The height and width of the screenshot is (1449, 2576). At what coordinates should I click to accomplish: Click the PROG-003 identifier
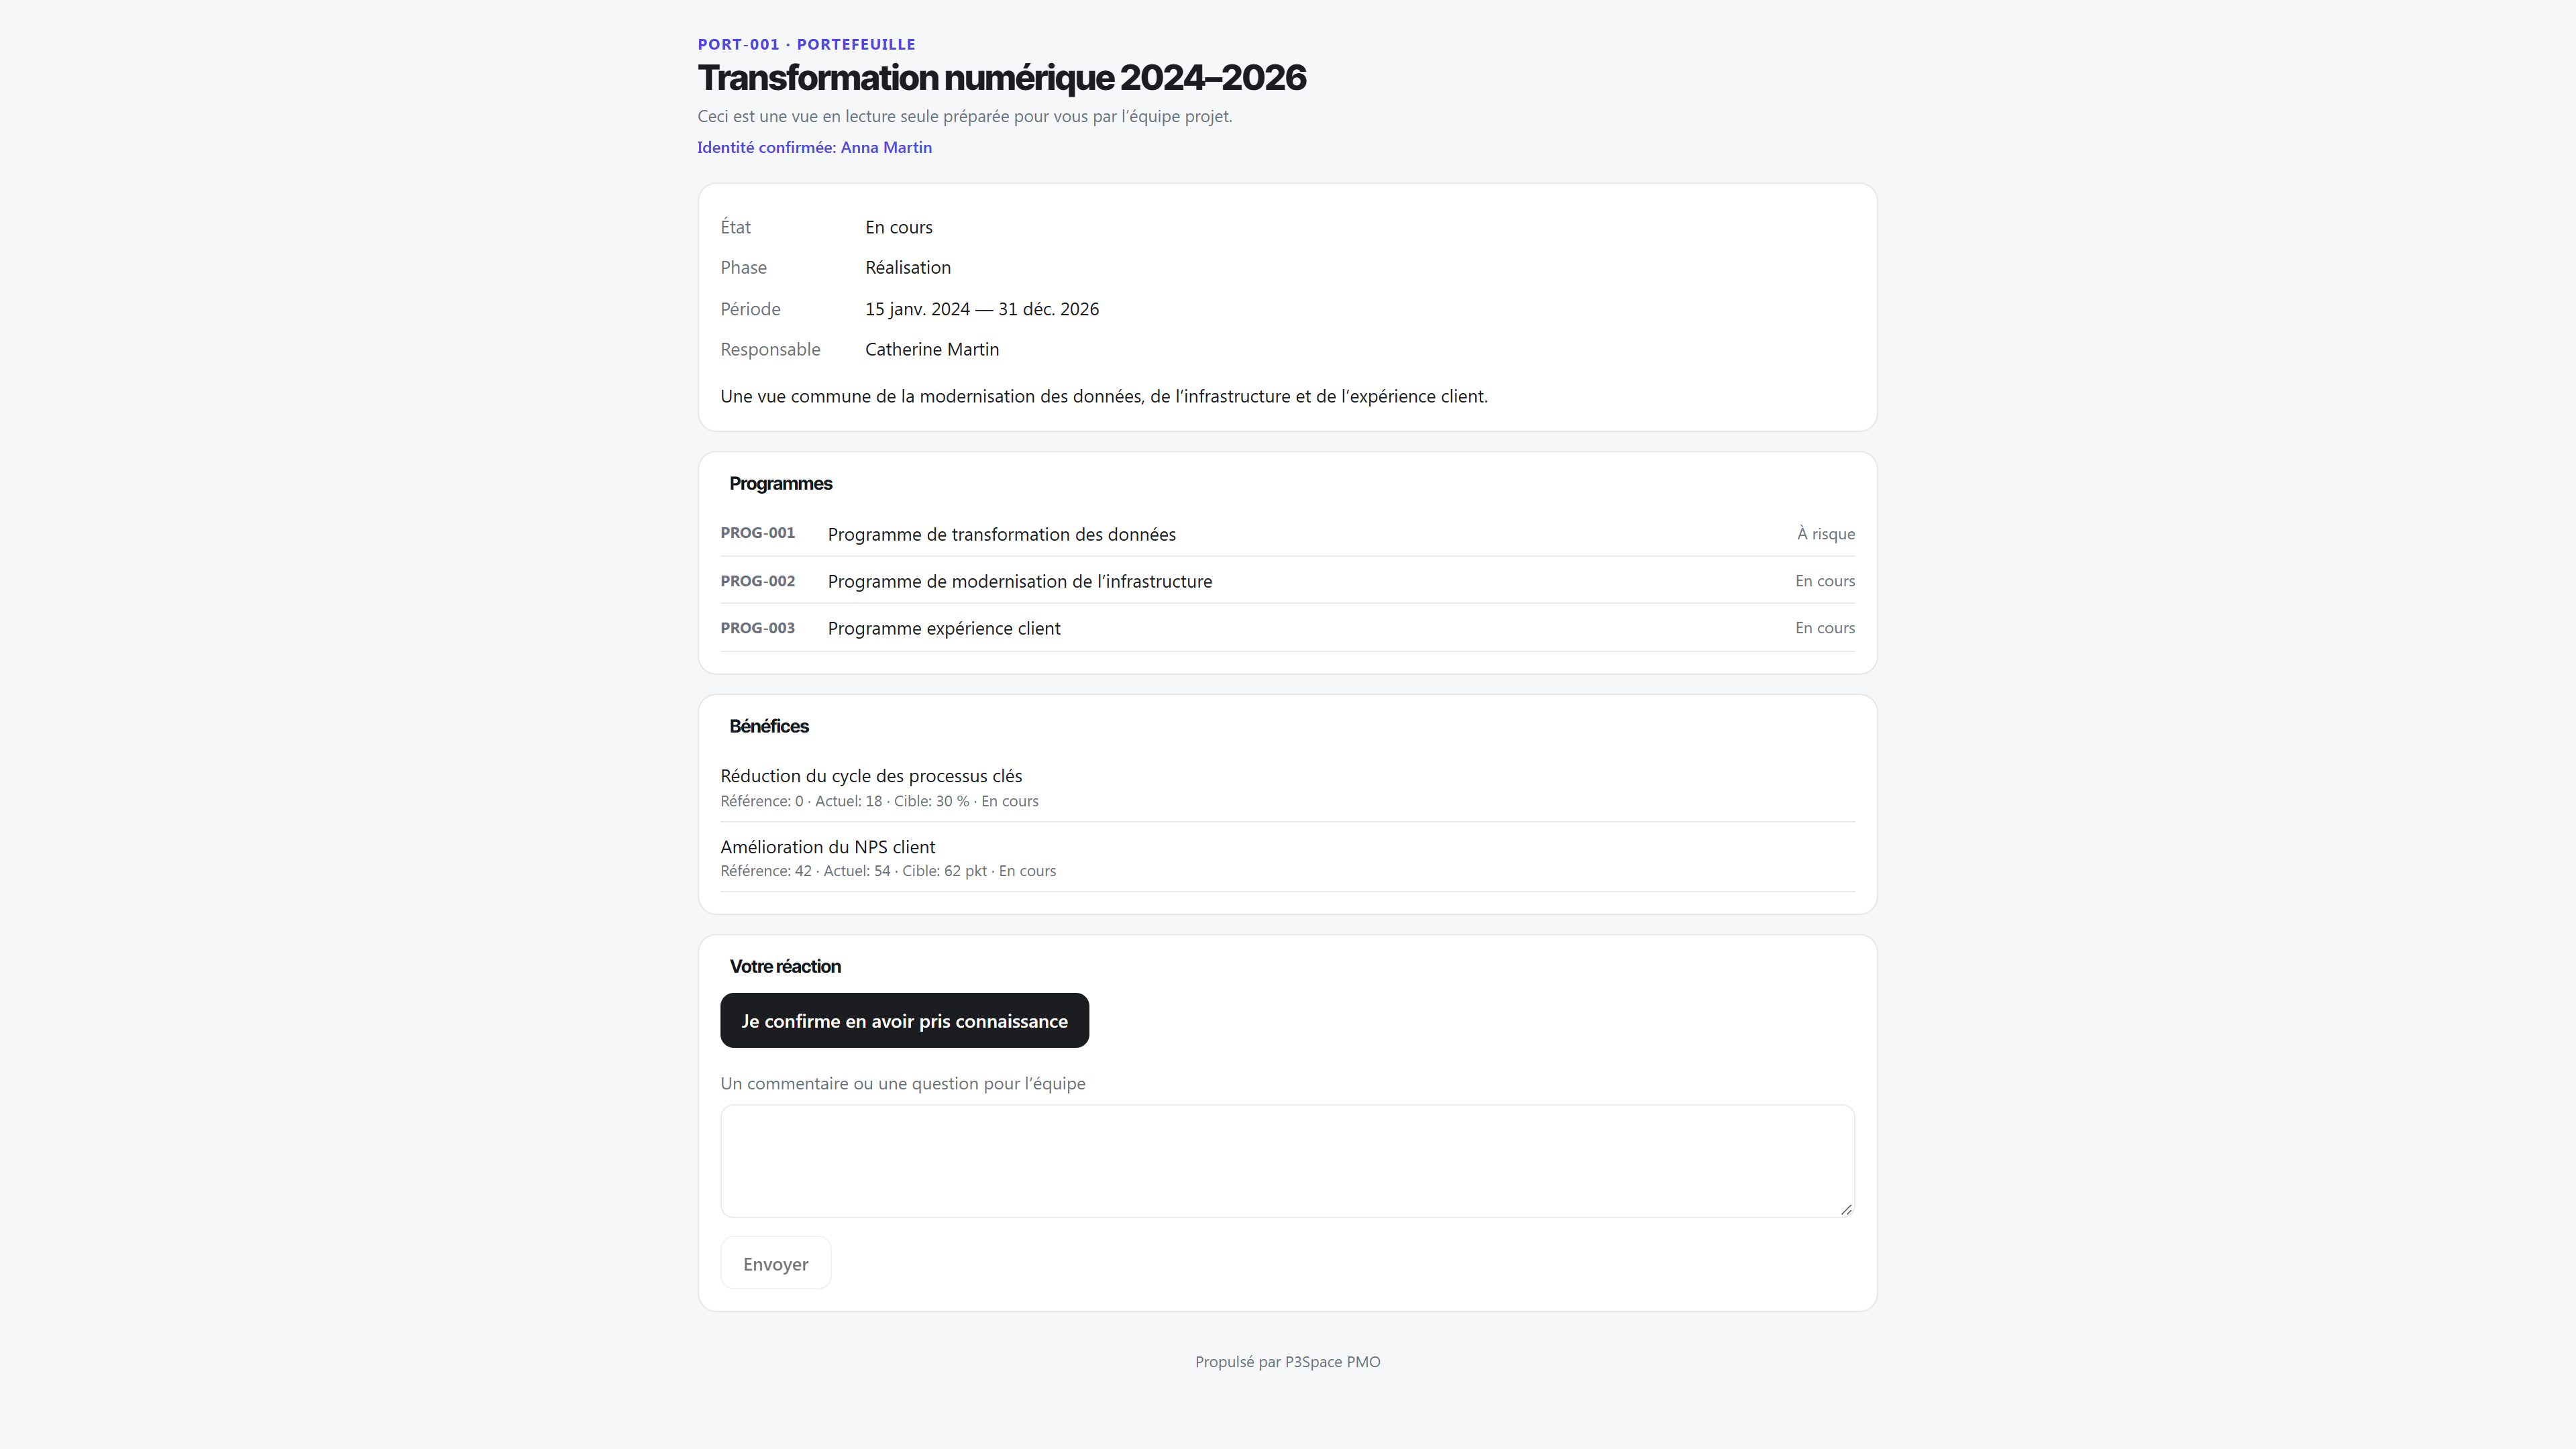pos(757,628)
